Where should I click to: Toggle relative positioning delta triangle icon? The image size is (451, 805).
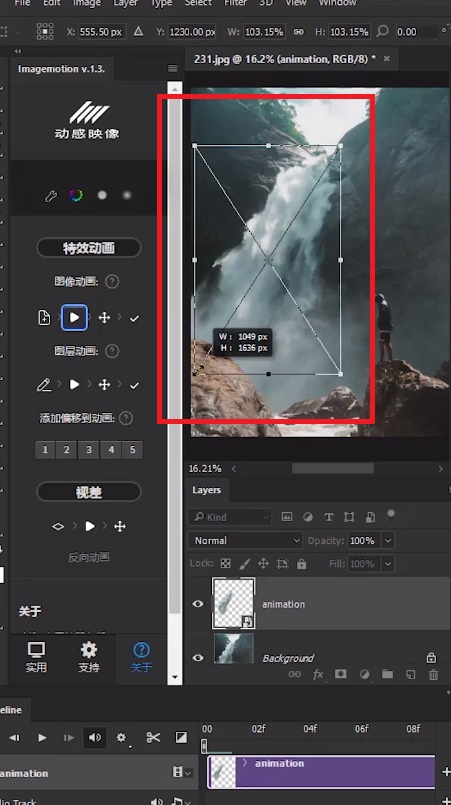coord(138,31)
